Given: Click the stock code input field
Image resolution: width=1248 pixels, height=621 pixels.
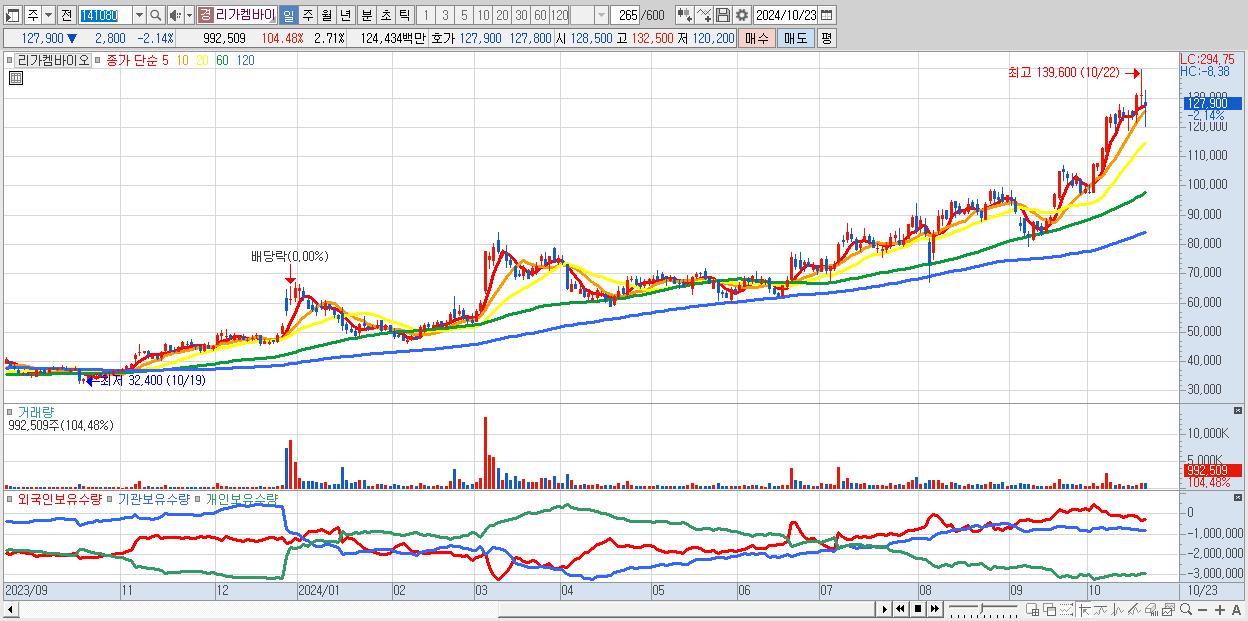Looking at the screenshot, I should click(x=105, y=16).
